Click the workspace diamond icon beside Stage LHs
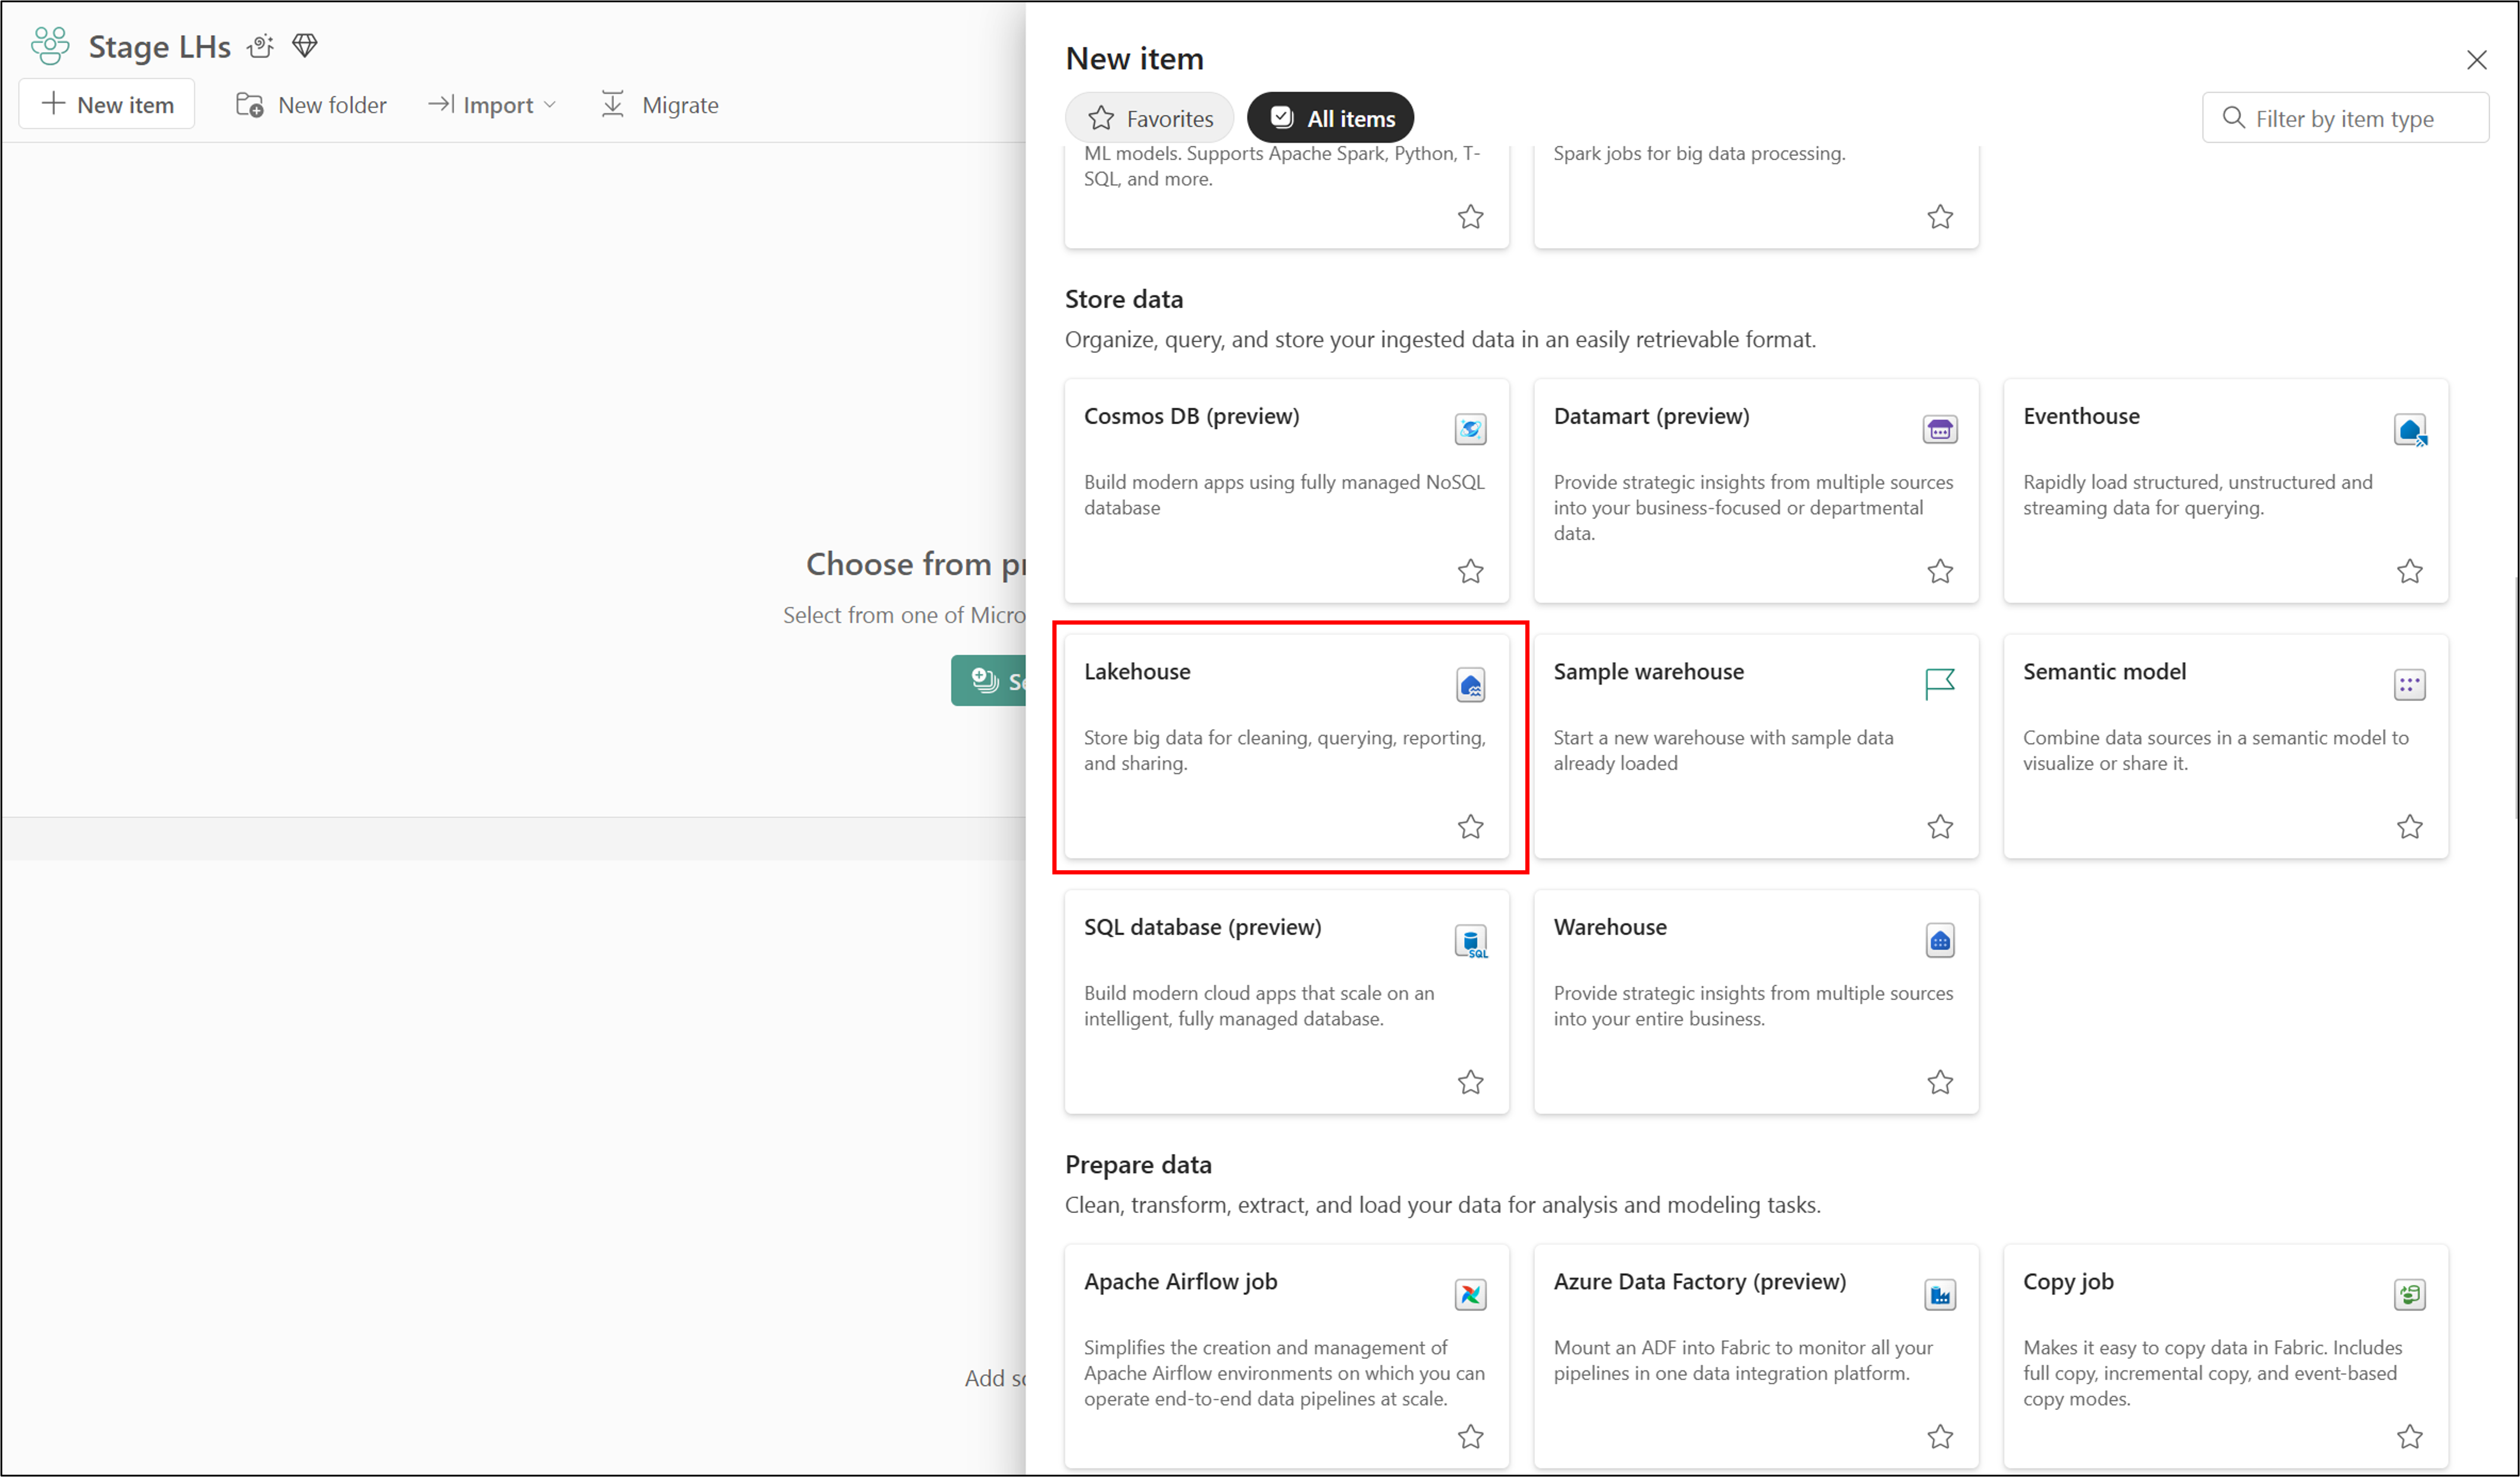Screen dimensions: 2520x1477 coord(305,45)
